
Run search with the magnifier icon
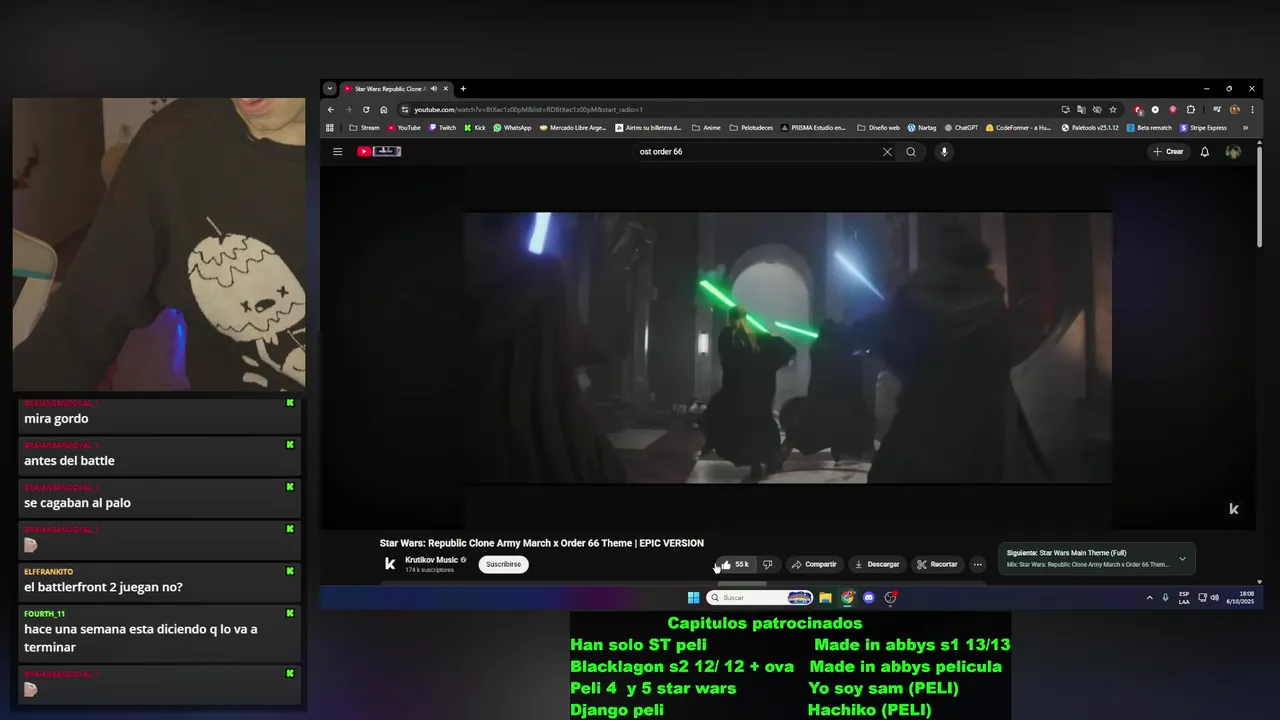click(911, 152)
